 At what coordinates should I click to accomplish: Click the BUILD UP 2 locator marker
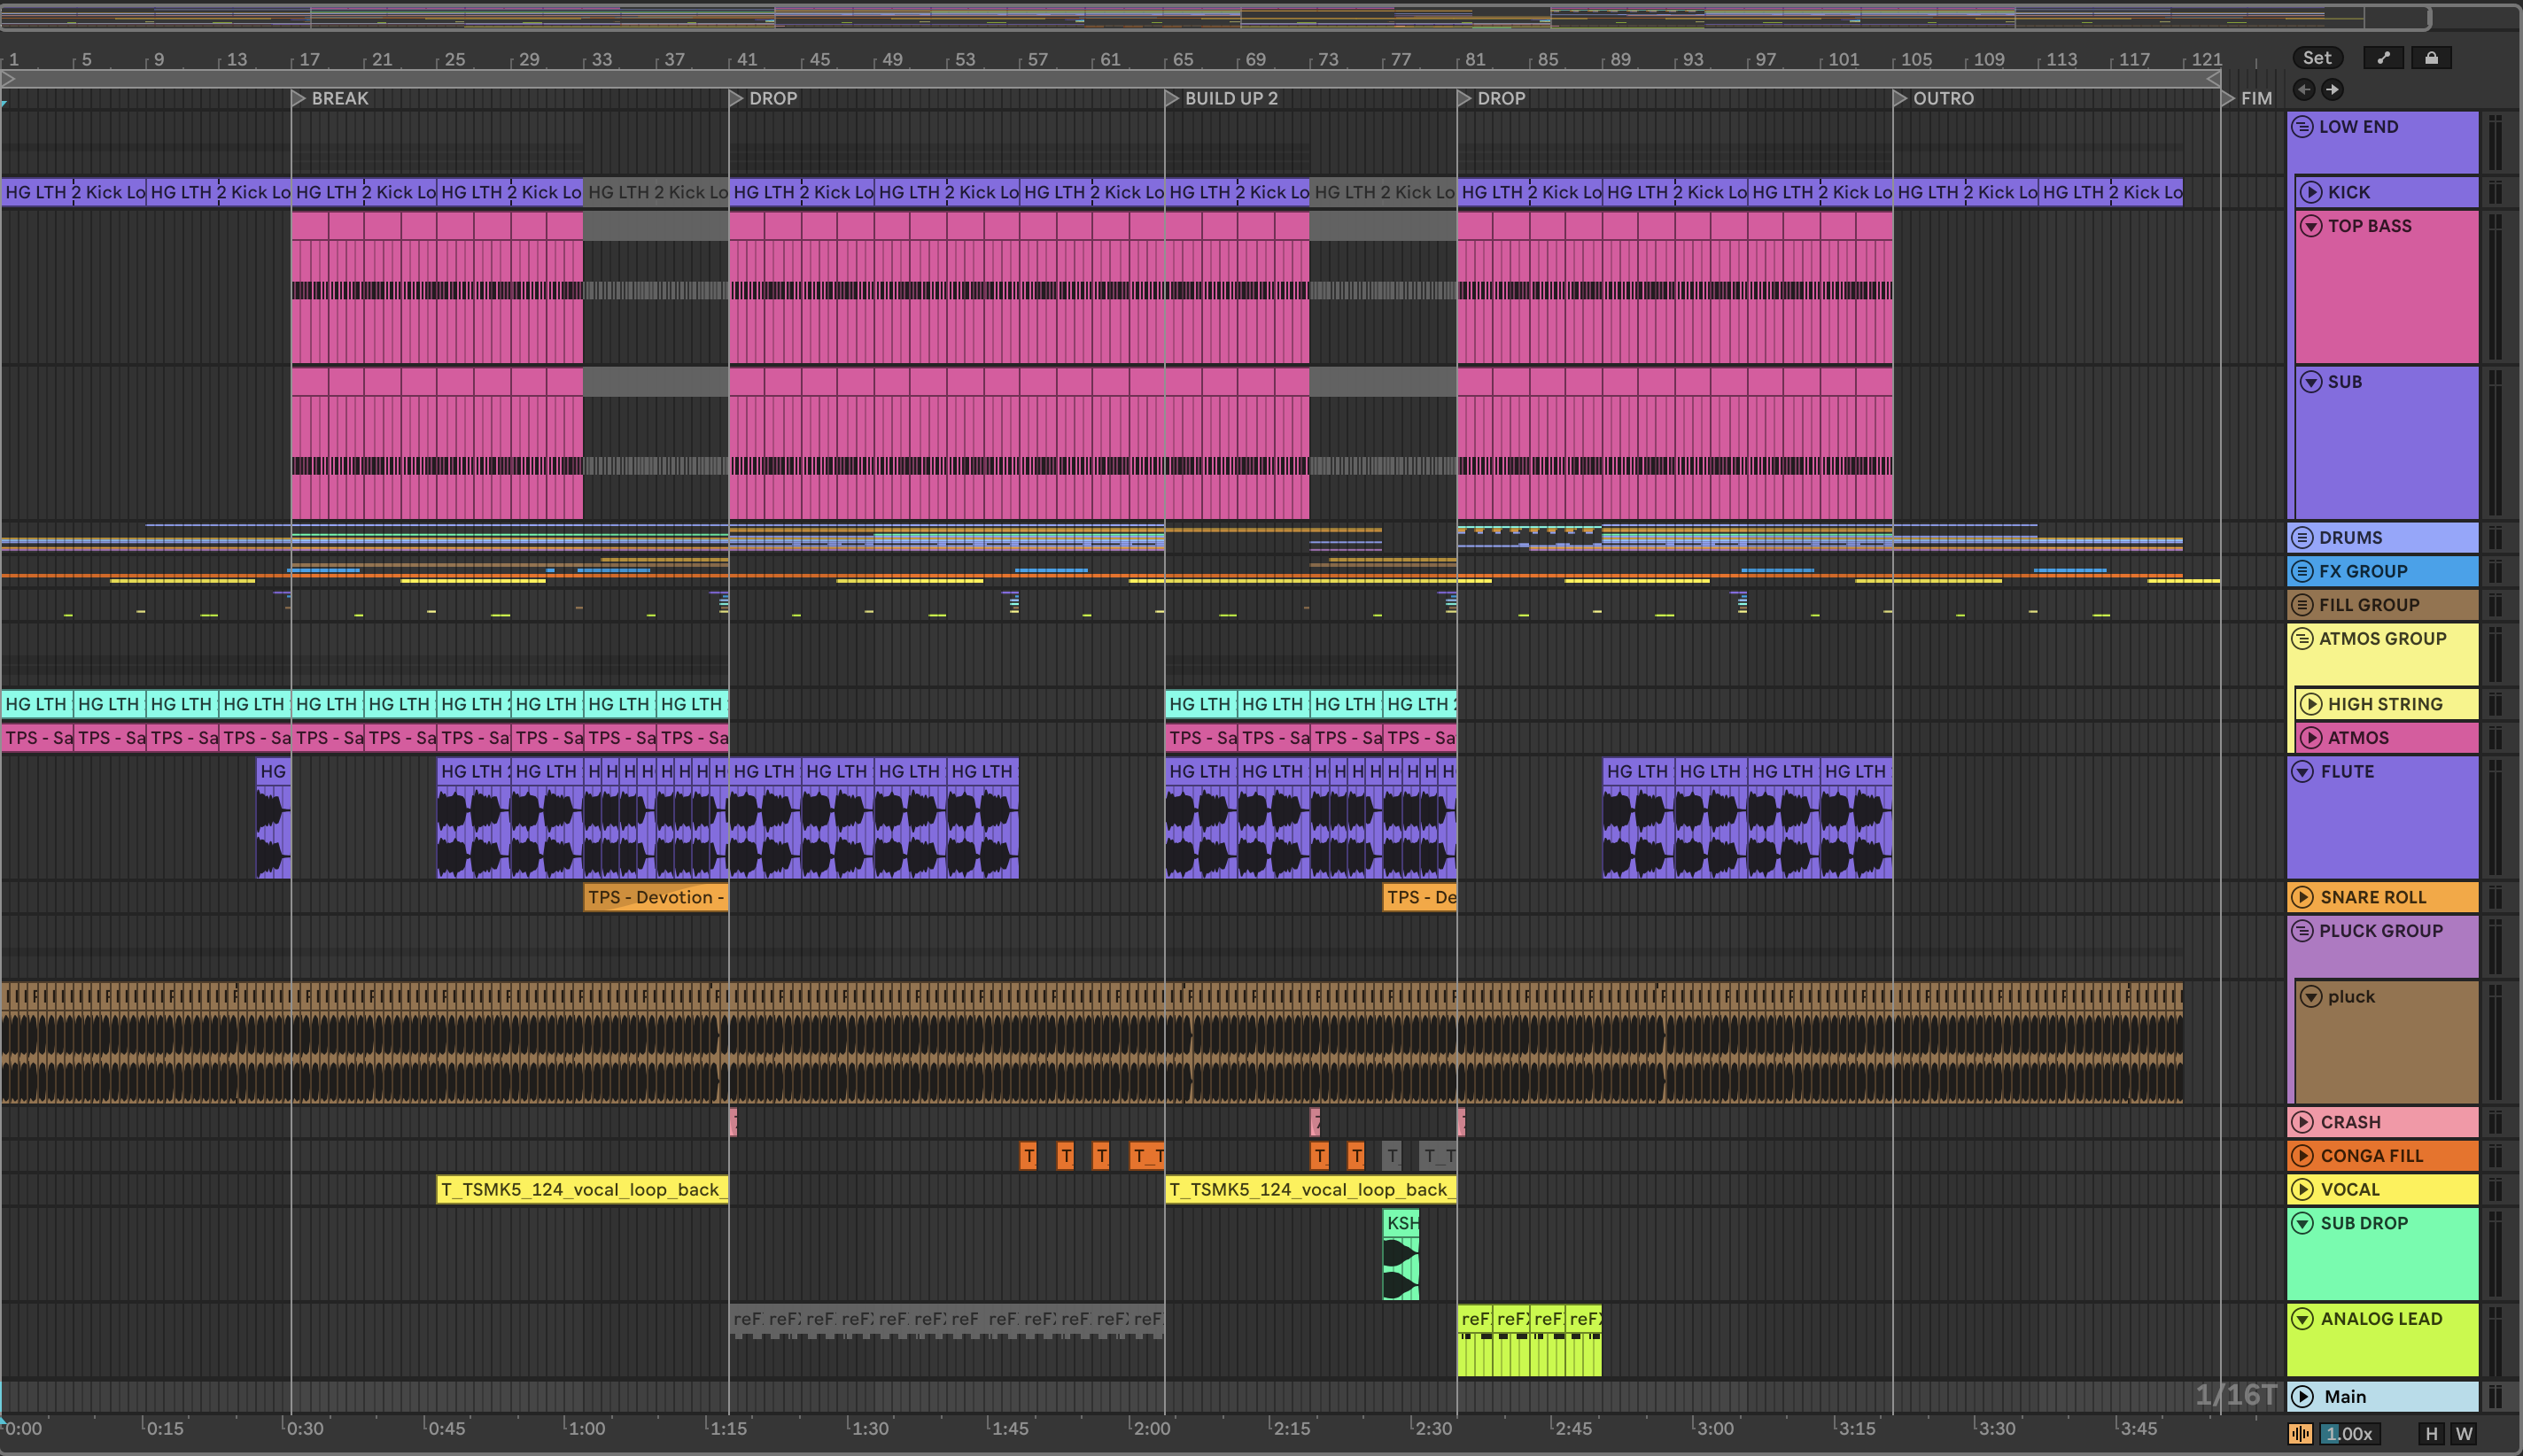click(1172, 98)
